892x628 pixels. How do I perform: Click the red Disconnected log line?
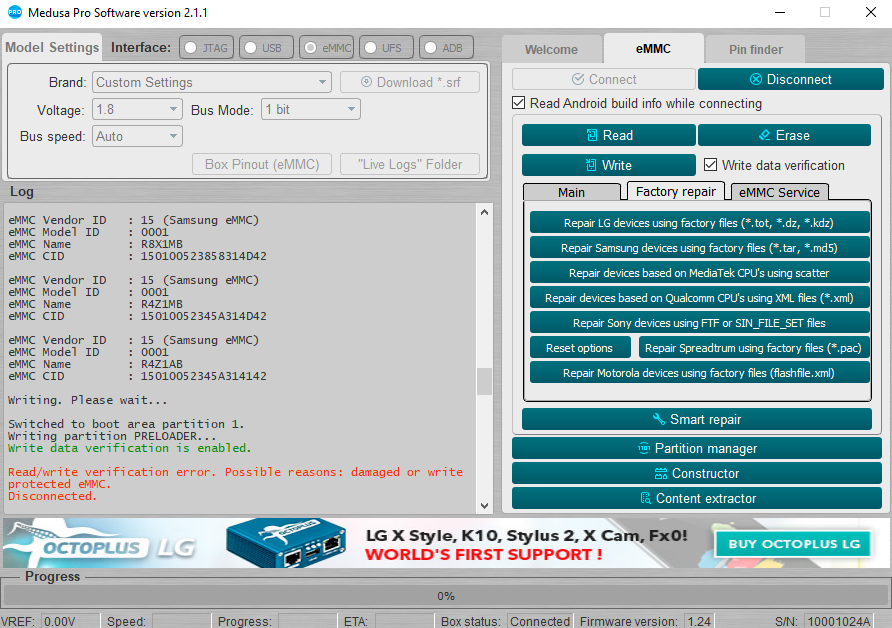pos(51,496)
